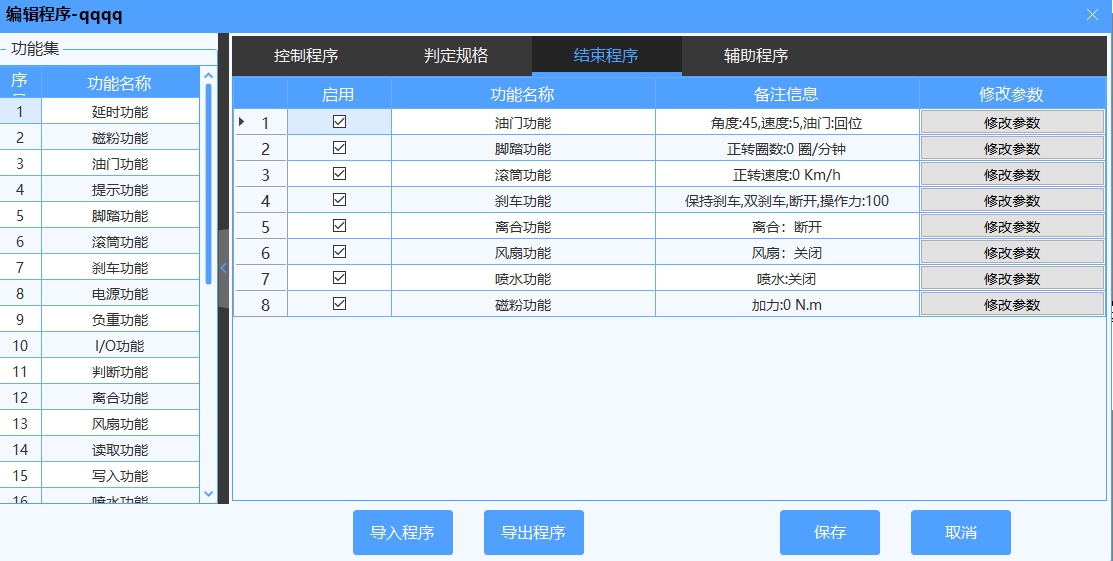Click the row 1 selection arrow indicator
Viewport: 1113px width, 561px height.
(x=242, y=122)
